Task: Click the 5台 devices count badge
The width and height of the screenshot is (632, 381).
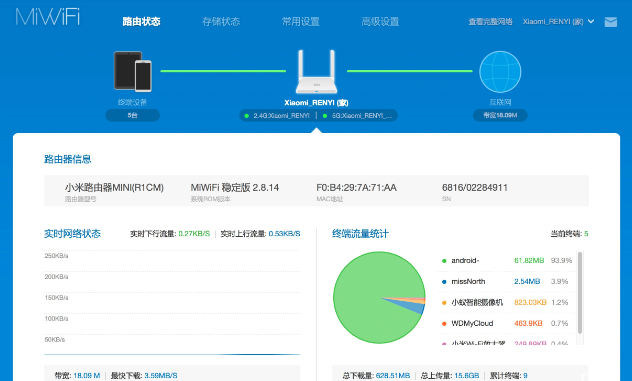Action: click(133, 115)
